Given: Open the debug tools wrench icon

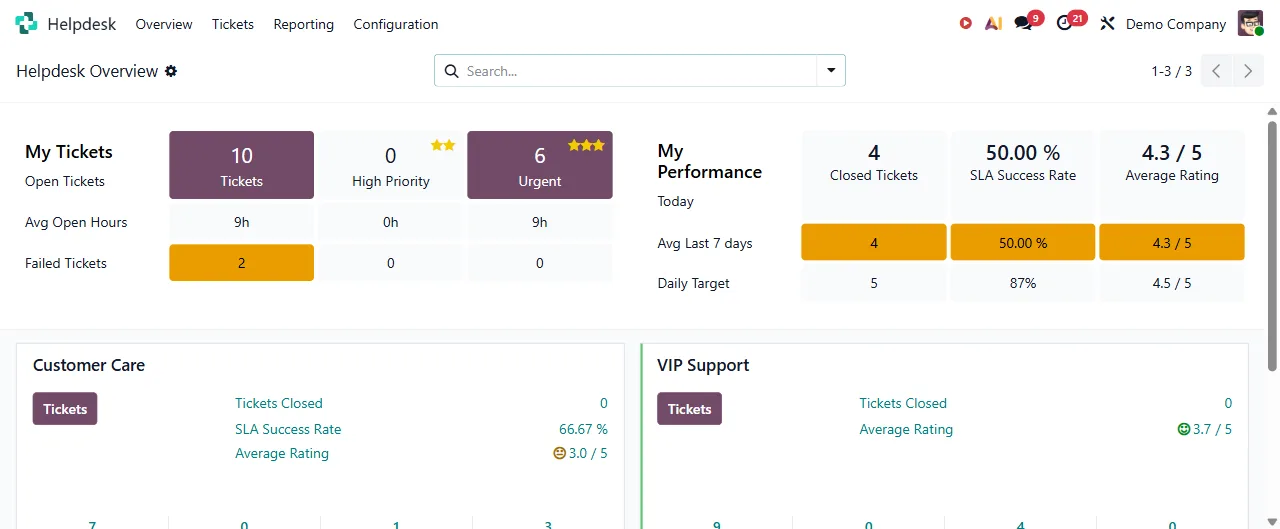Looking at the screenshot, I should (x=1107, y=23).
